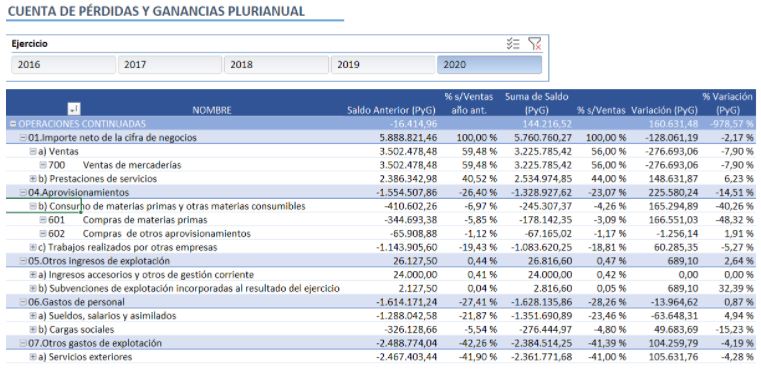Click the Ejercicio slicer title

coord(30,44)
